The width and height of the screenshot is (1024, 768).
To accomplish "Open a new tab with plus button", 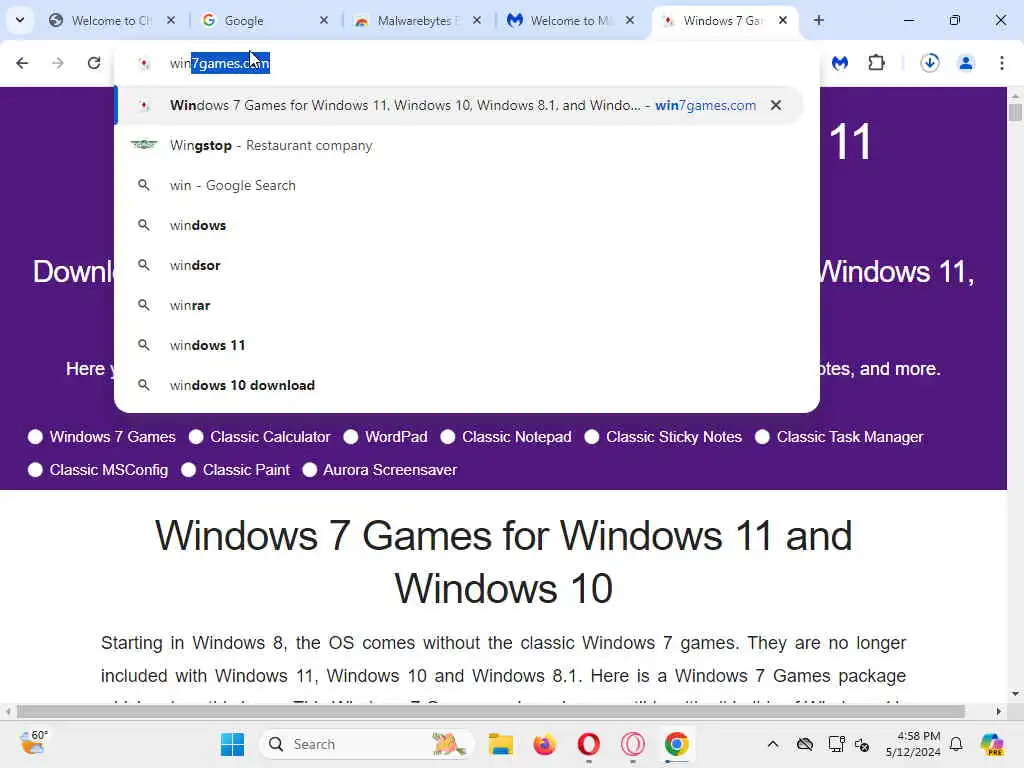I will (x=819, y=20).
